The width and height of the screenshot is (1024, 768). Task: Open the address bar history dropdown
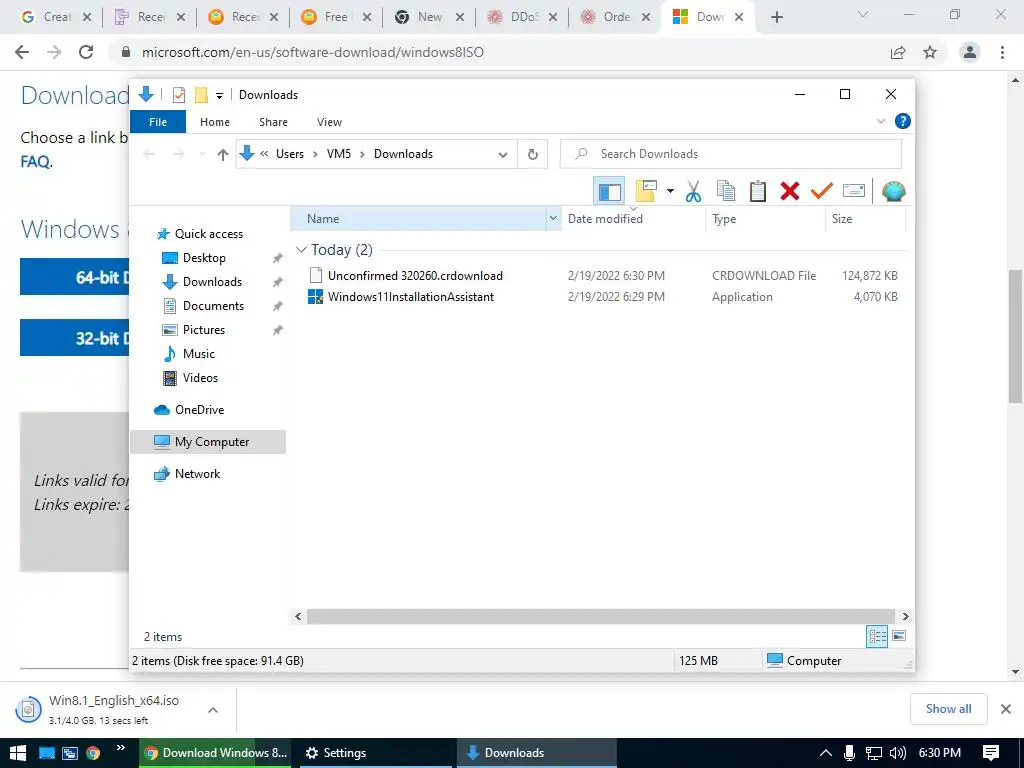coord(502,155)
